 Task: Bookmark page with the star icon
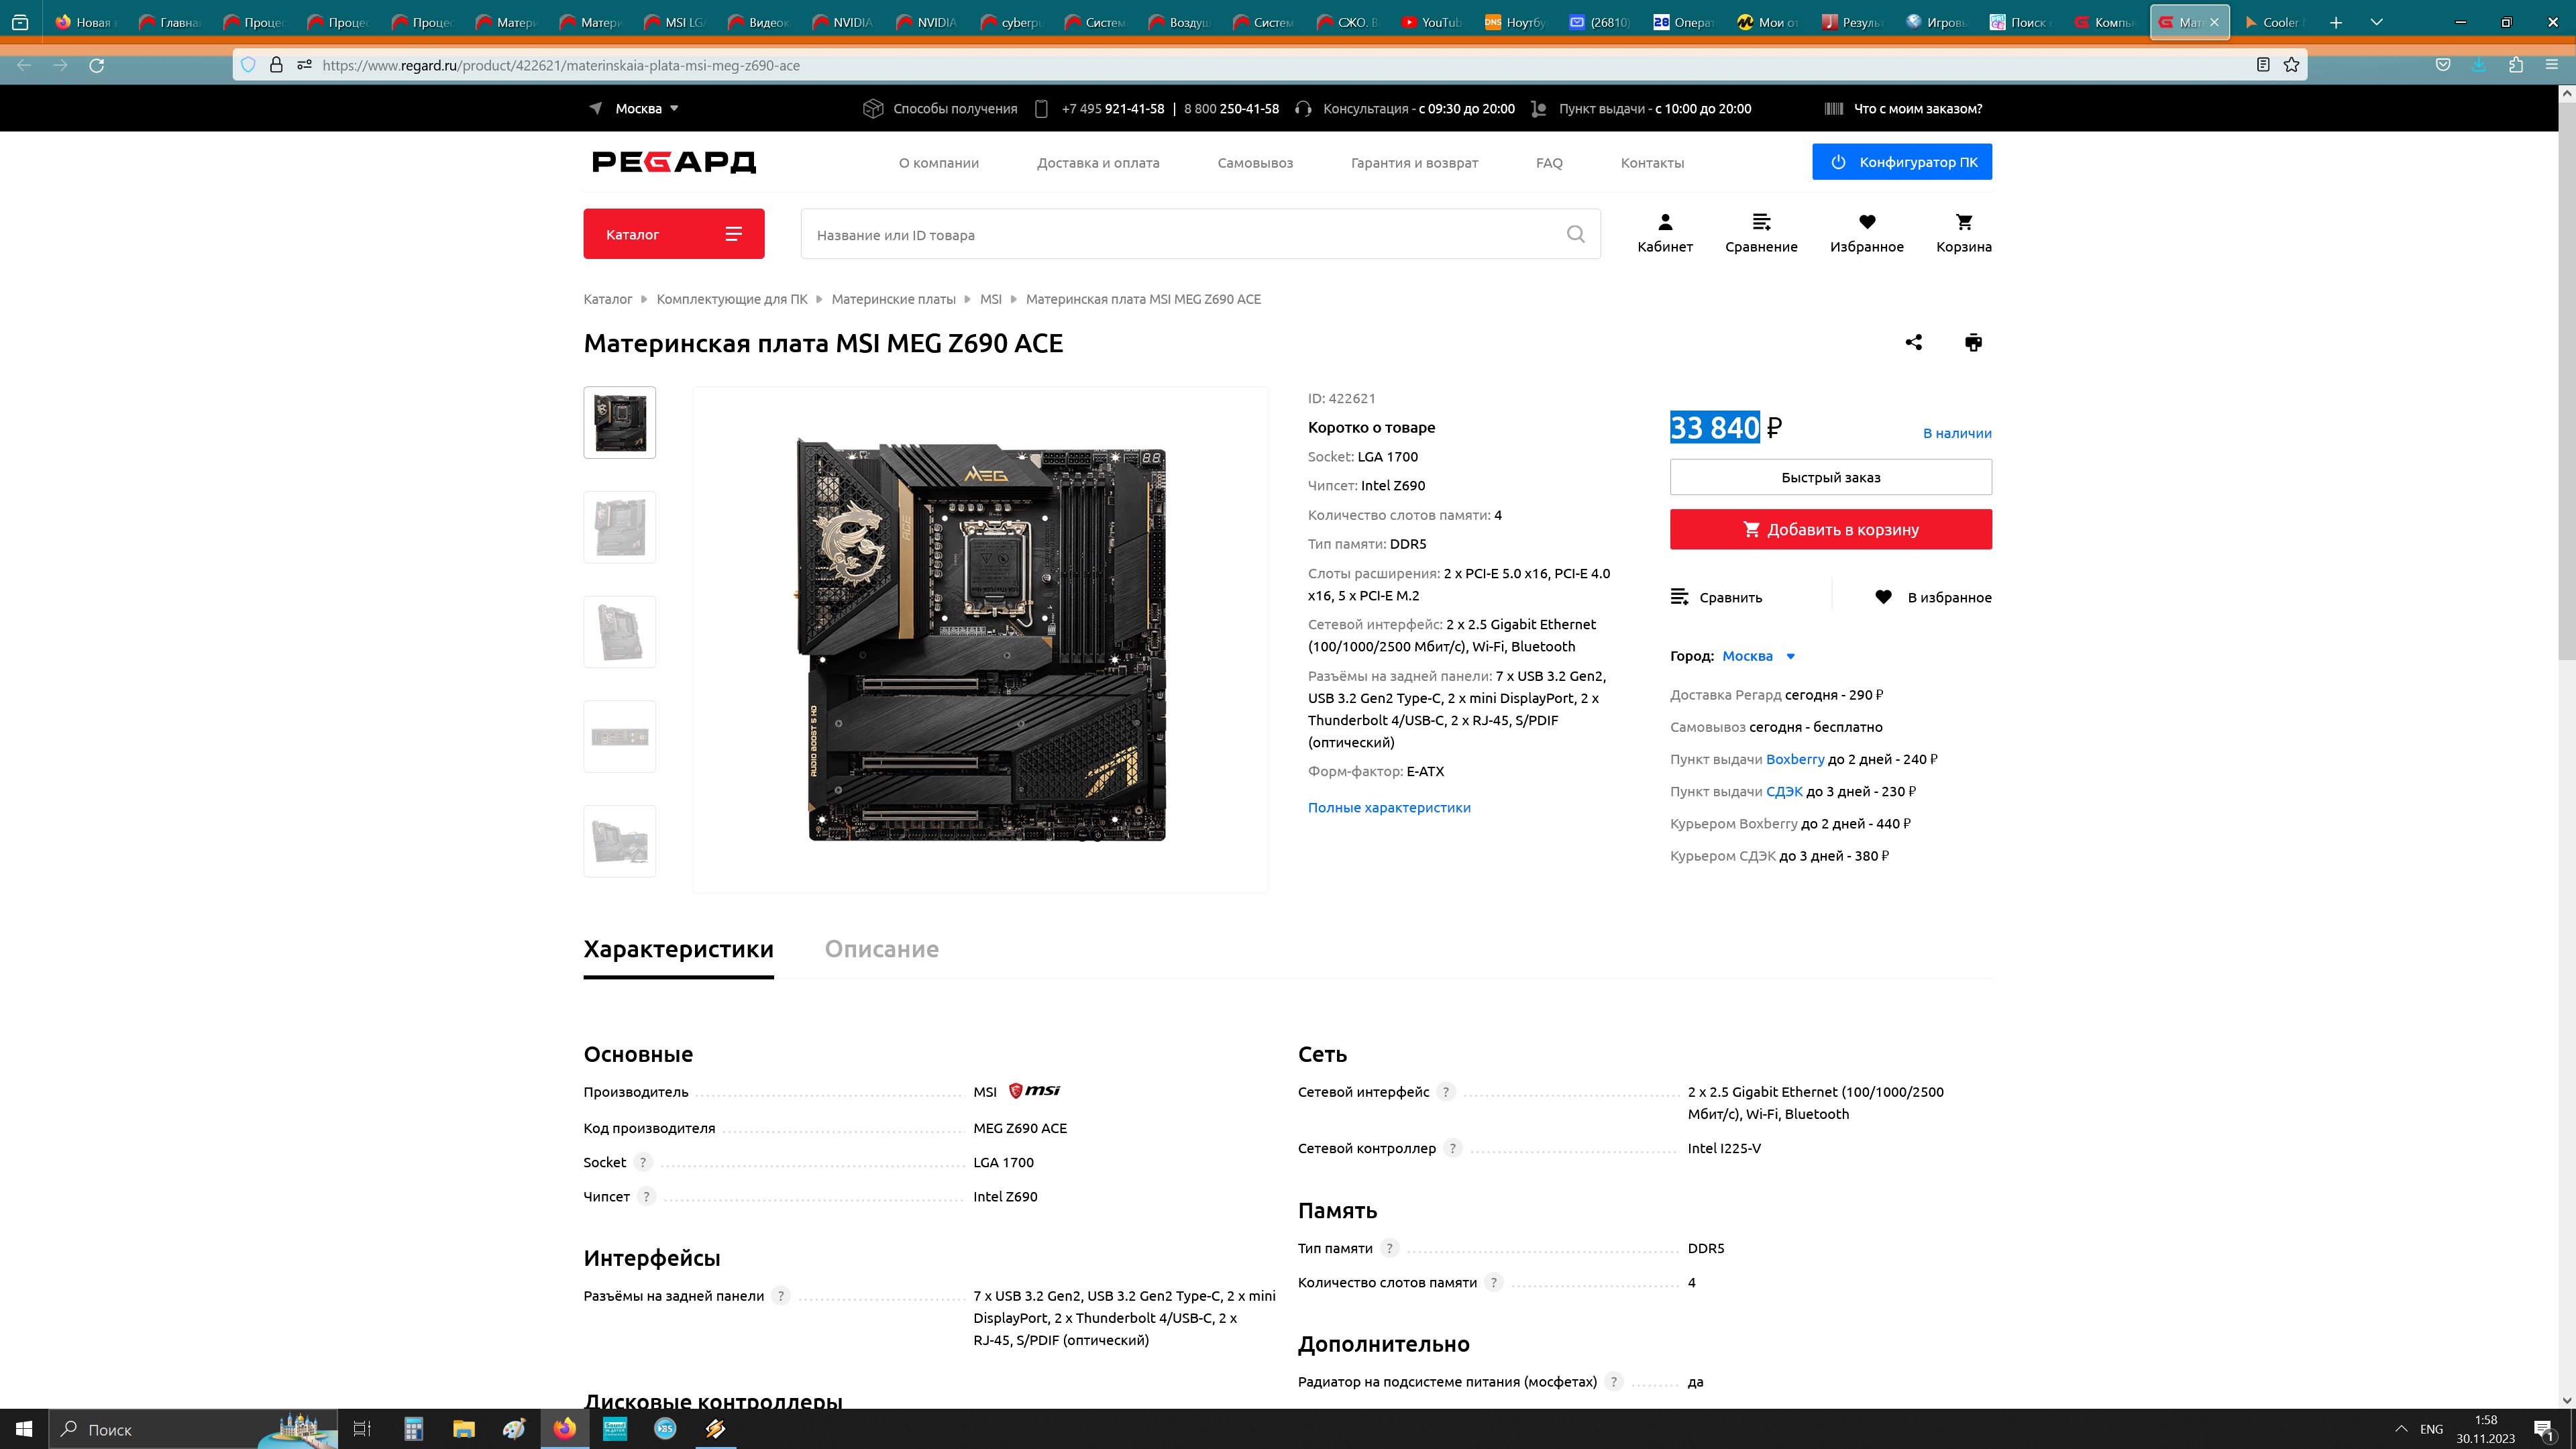tap(2291, 65)
